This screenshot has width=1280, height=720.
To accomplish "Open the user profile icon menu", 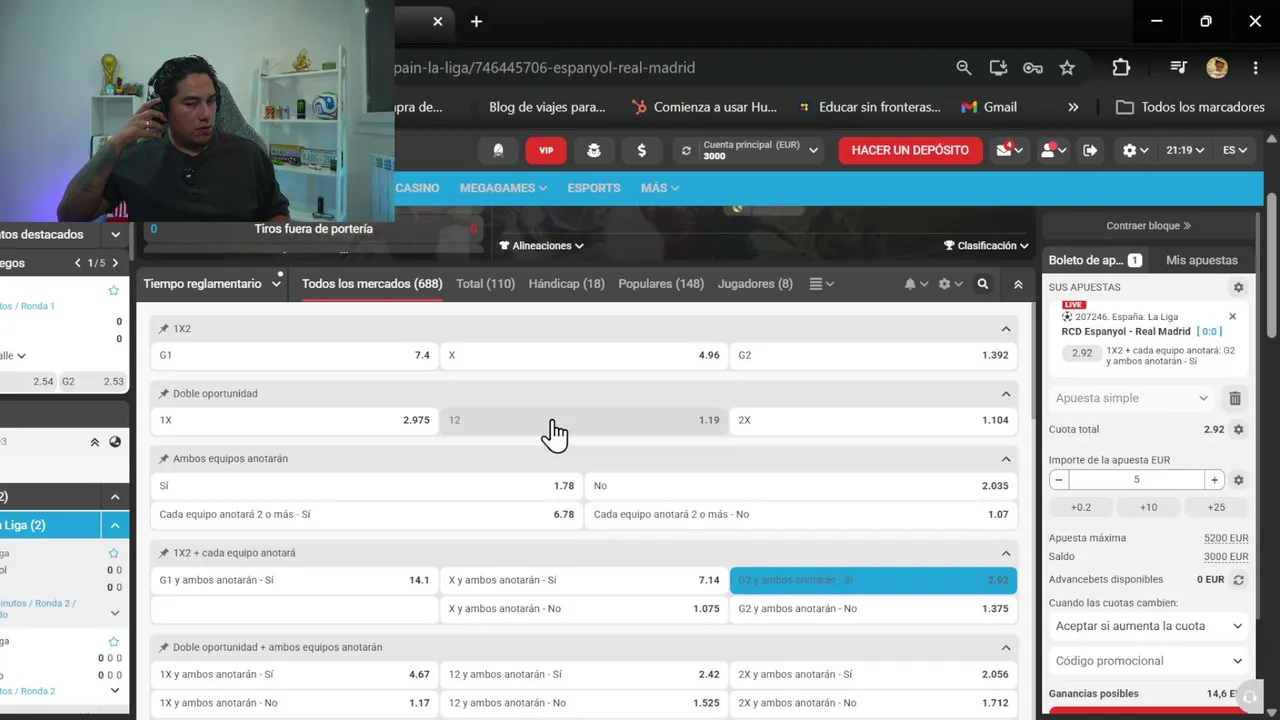I will 1053,150.
